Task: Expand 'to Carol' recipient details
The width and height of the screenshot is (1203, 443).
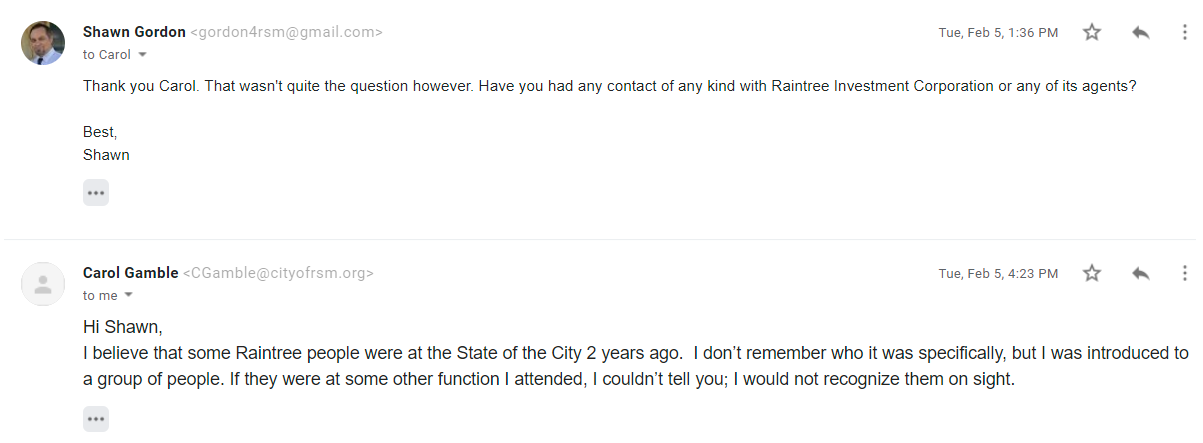Action: [142, 55]
